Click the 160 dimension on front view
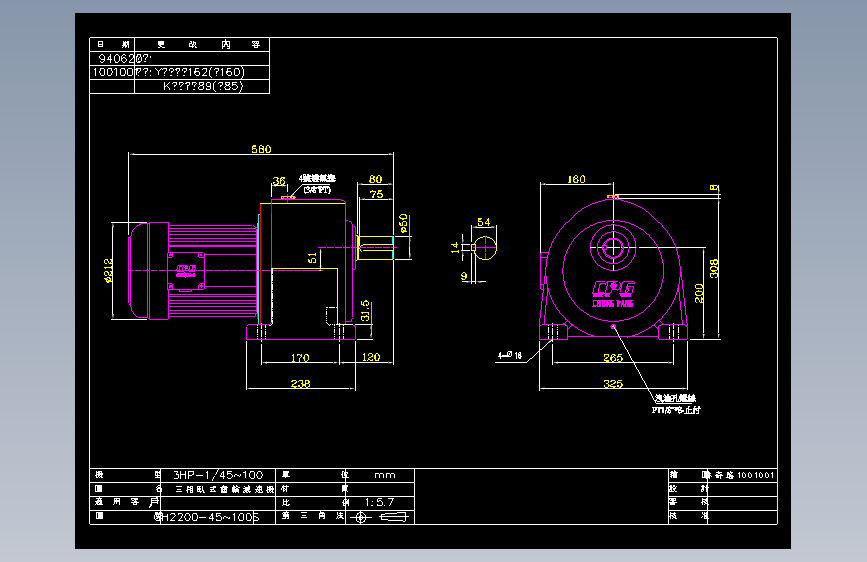Viewport: 867px width, 562px height. pyautogui.click(x=576, y=179)
